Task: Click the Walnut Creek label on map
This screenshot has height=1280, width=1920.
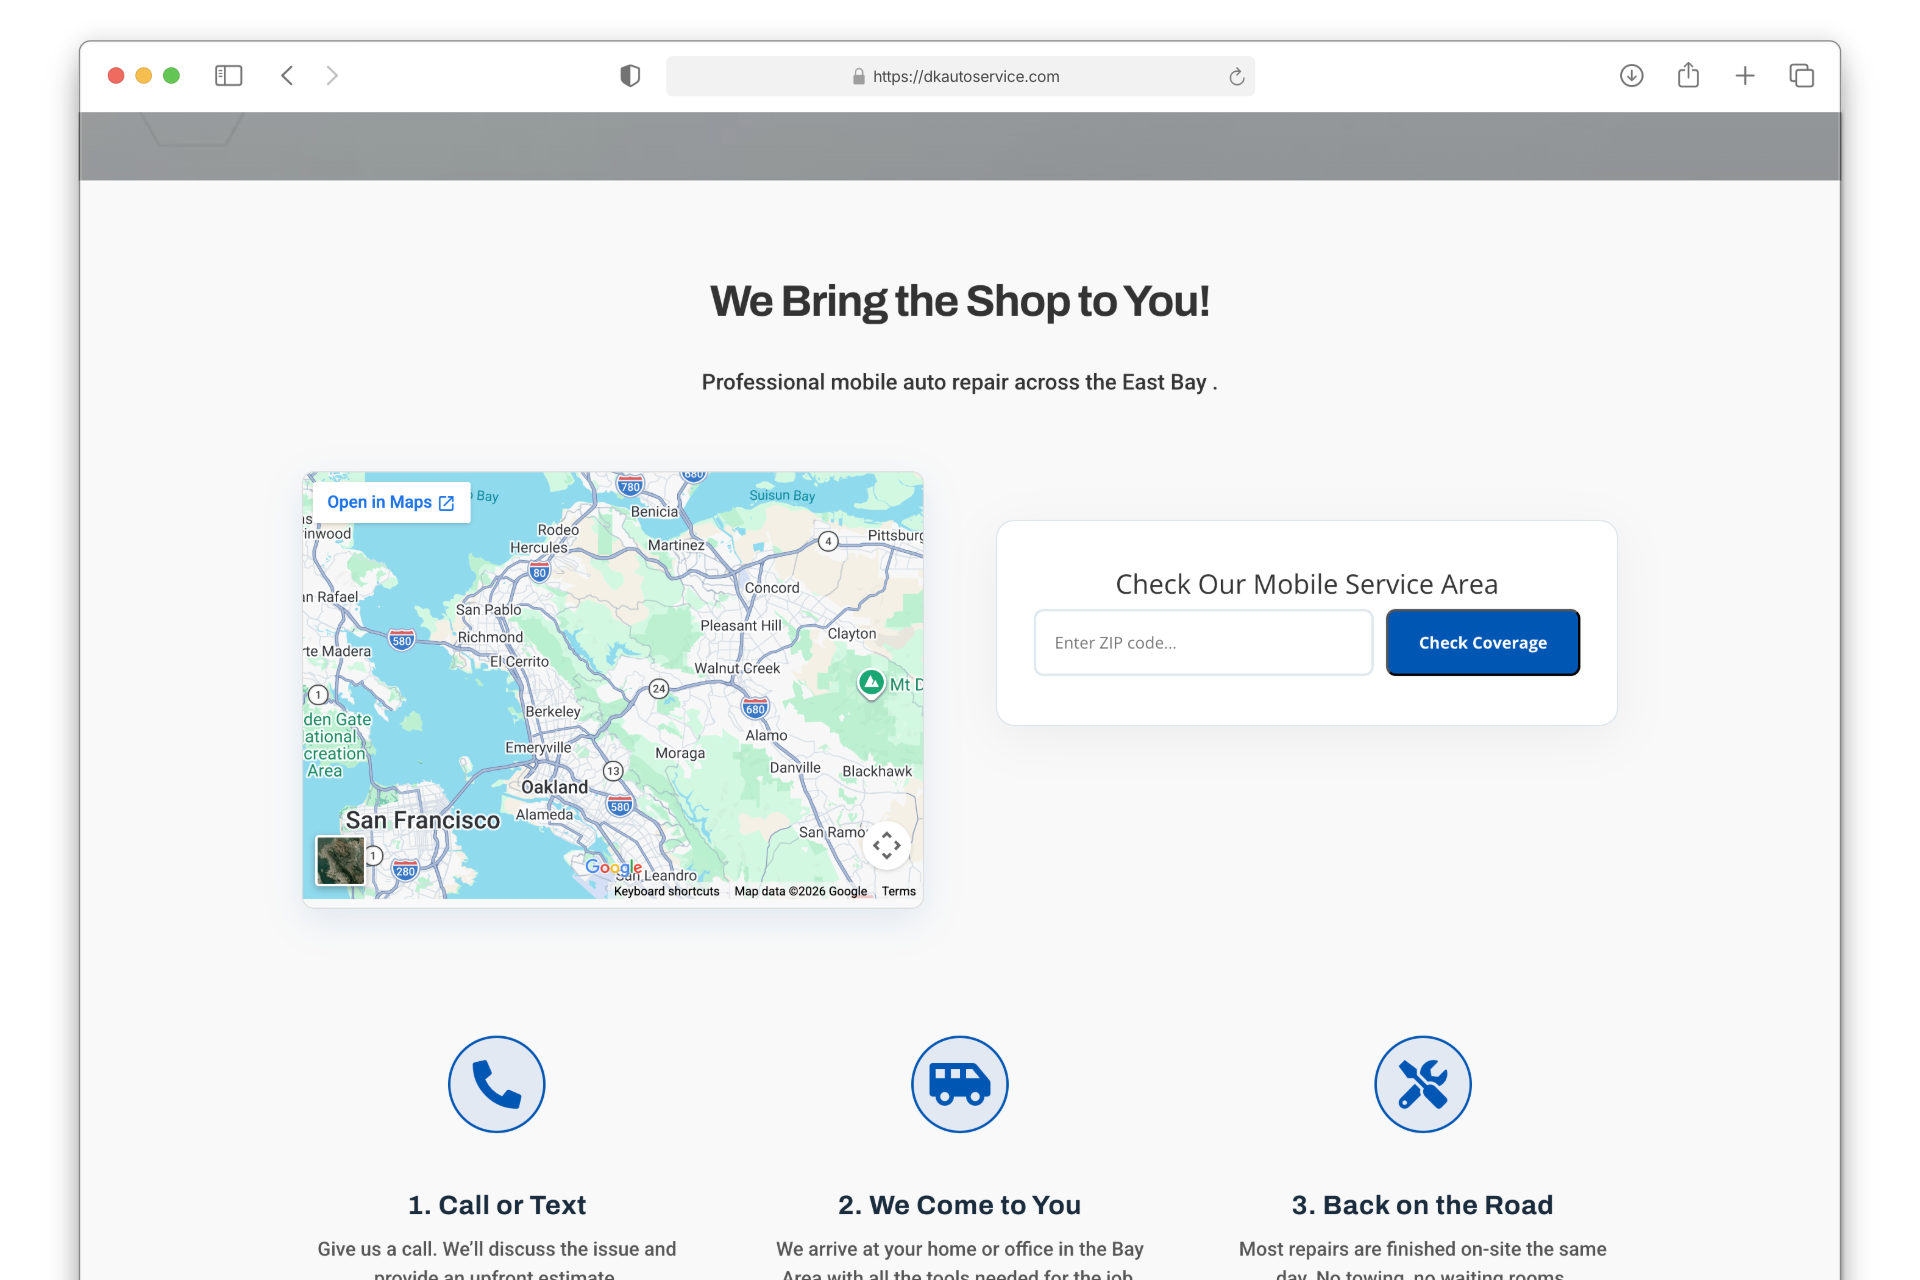Action: pyautogui.click(x=737, y=668)
